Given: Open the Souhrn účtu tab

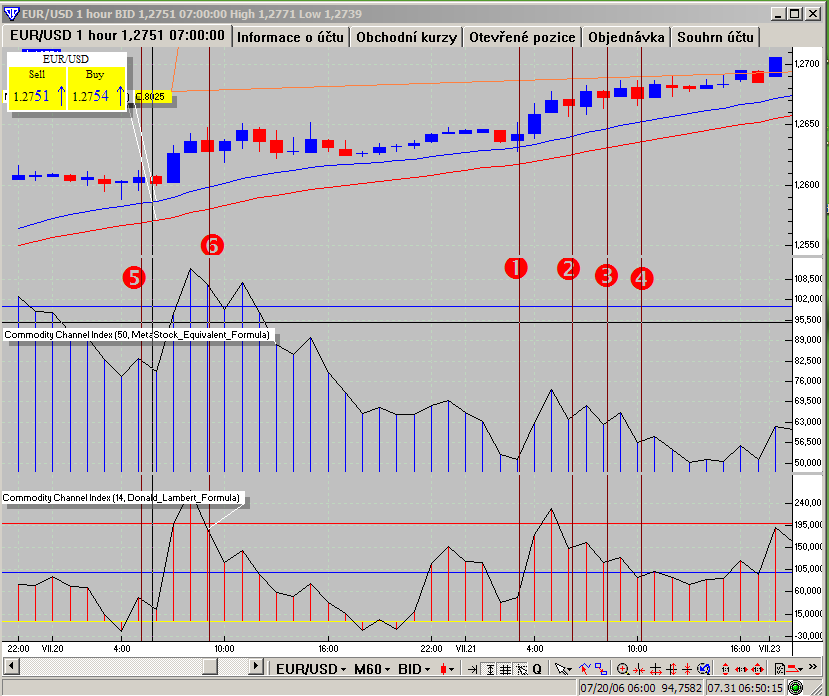Looking at the screenshot, I should 715,37.
